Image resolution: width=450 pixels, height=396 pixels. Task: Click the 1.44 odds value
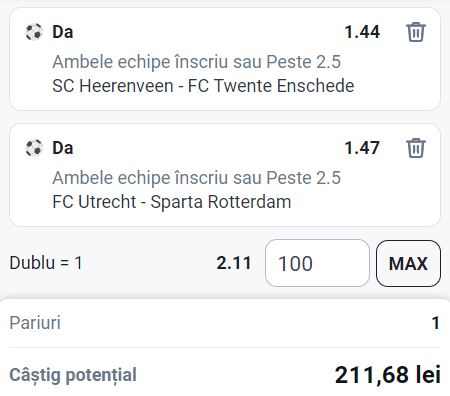(x=362, y=32)
